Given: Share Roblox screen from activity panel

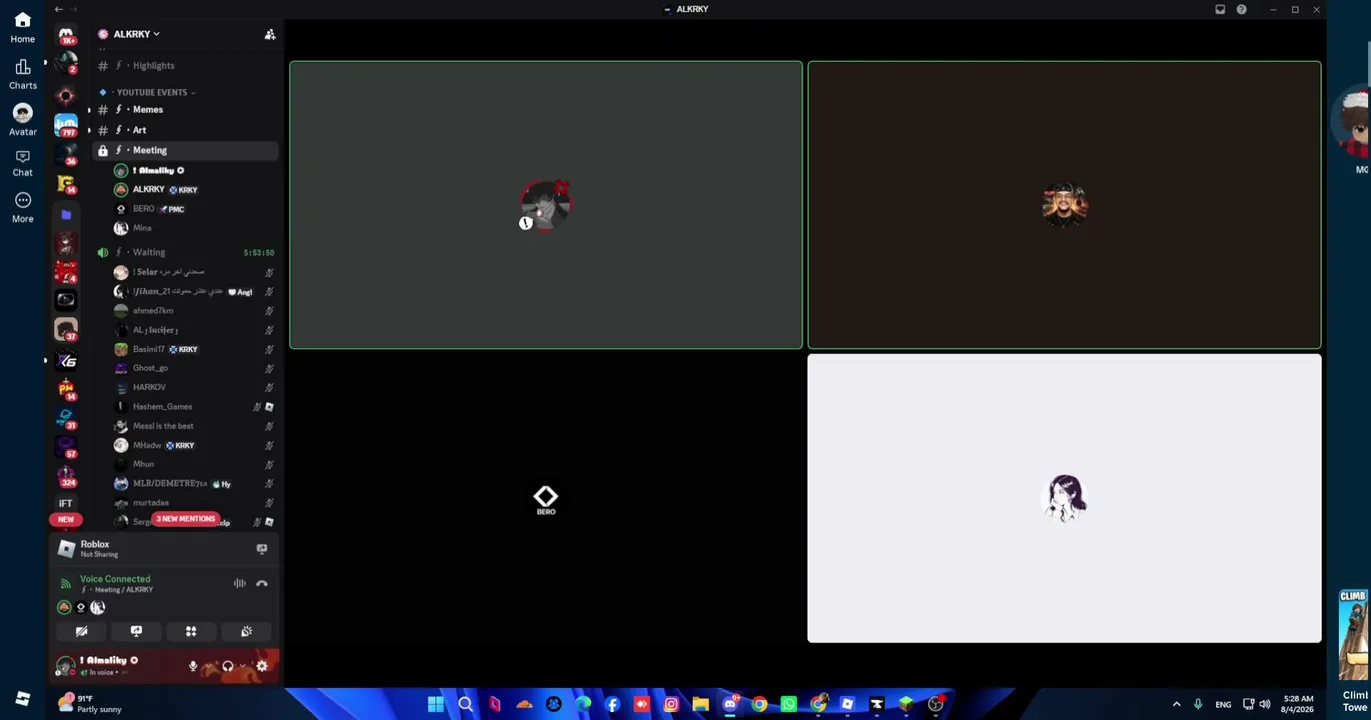Looking at the screenshot, I should [262, 549].
